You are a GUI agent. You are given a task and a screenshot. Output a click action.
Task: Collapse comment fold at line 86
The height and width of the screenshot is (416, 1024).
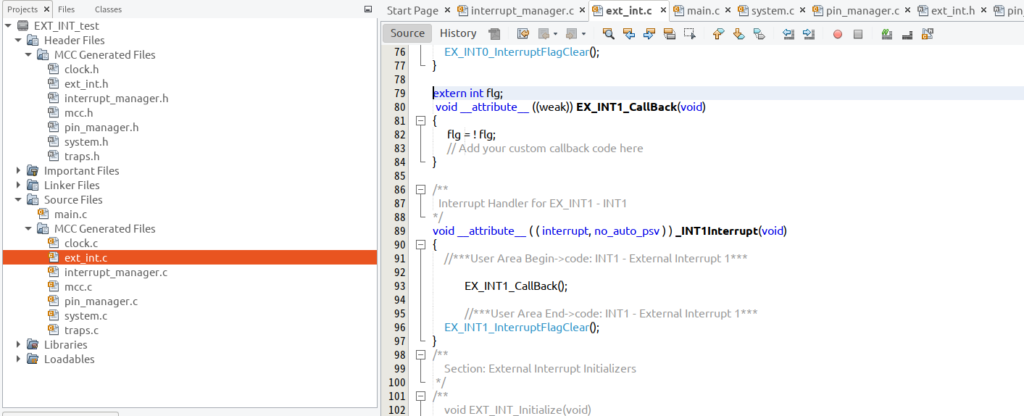(x=420, y=189)
